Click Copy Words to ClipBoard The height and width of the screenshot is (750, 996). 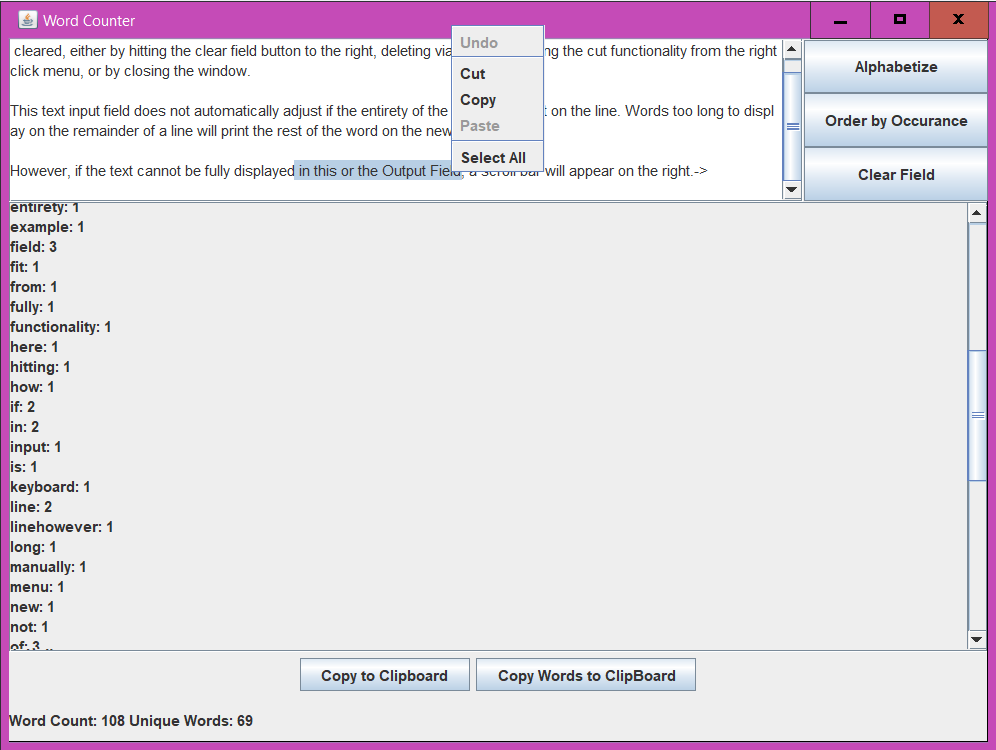click(586, 674)
